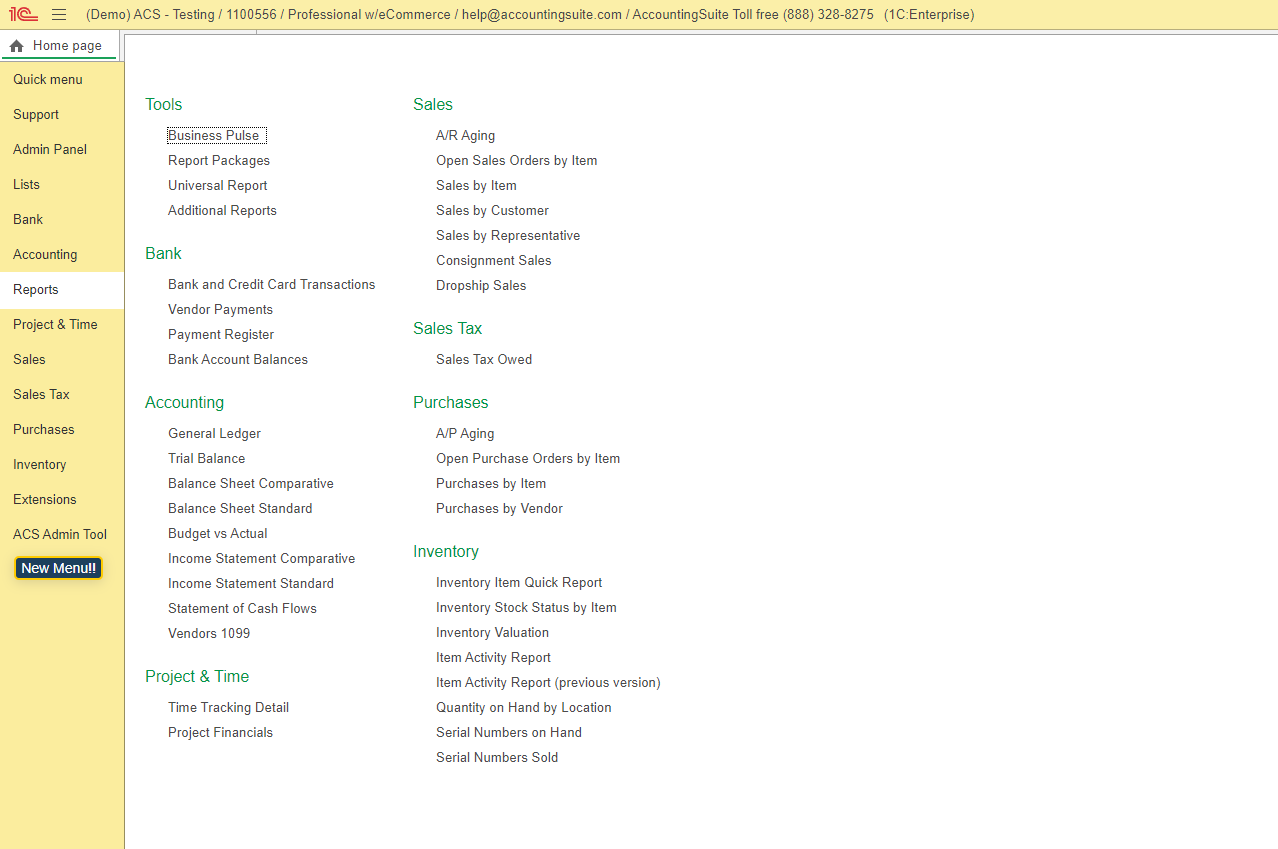Open the hamburger main menu icon
Screen dimensions: 1278x849
59,15
